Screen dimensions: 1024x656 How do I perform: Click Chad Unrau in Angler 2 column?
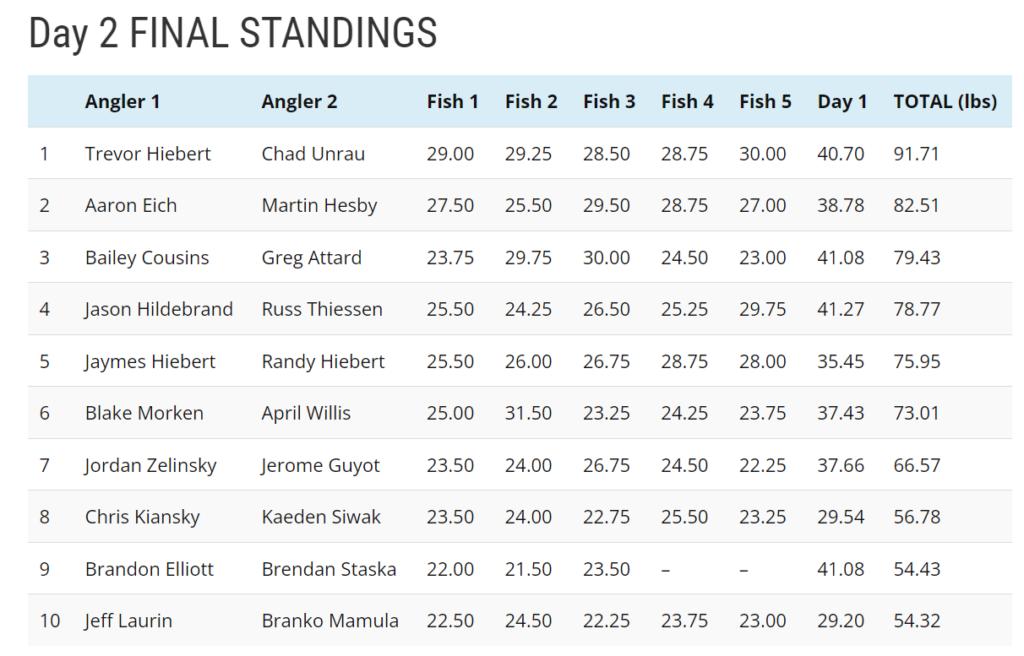(x=313, y=154)
